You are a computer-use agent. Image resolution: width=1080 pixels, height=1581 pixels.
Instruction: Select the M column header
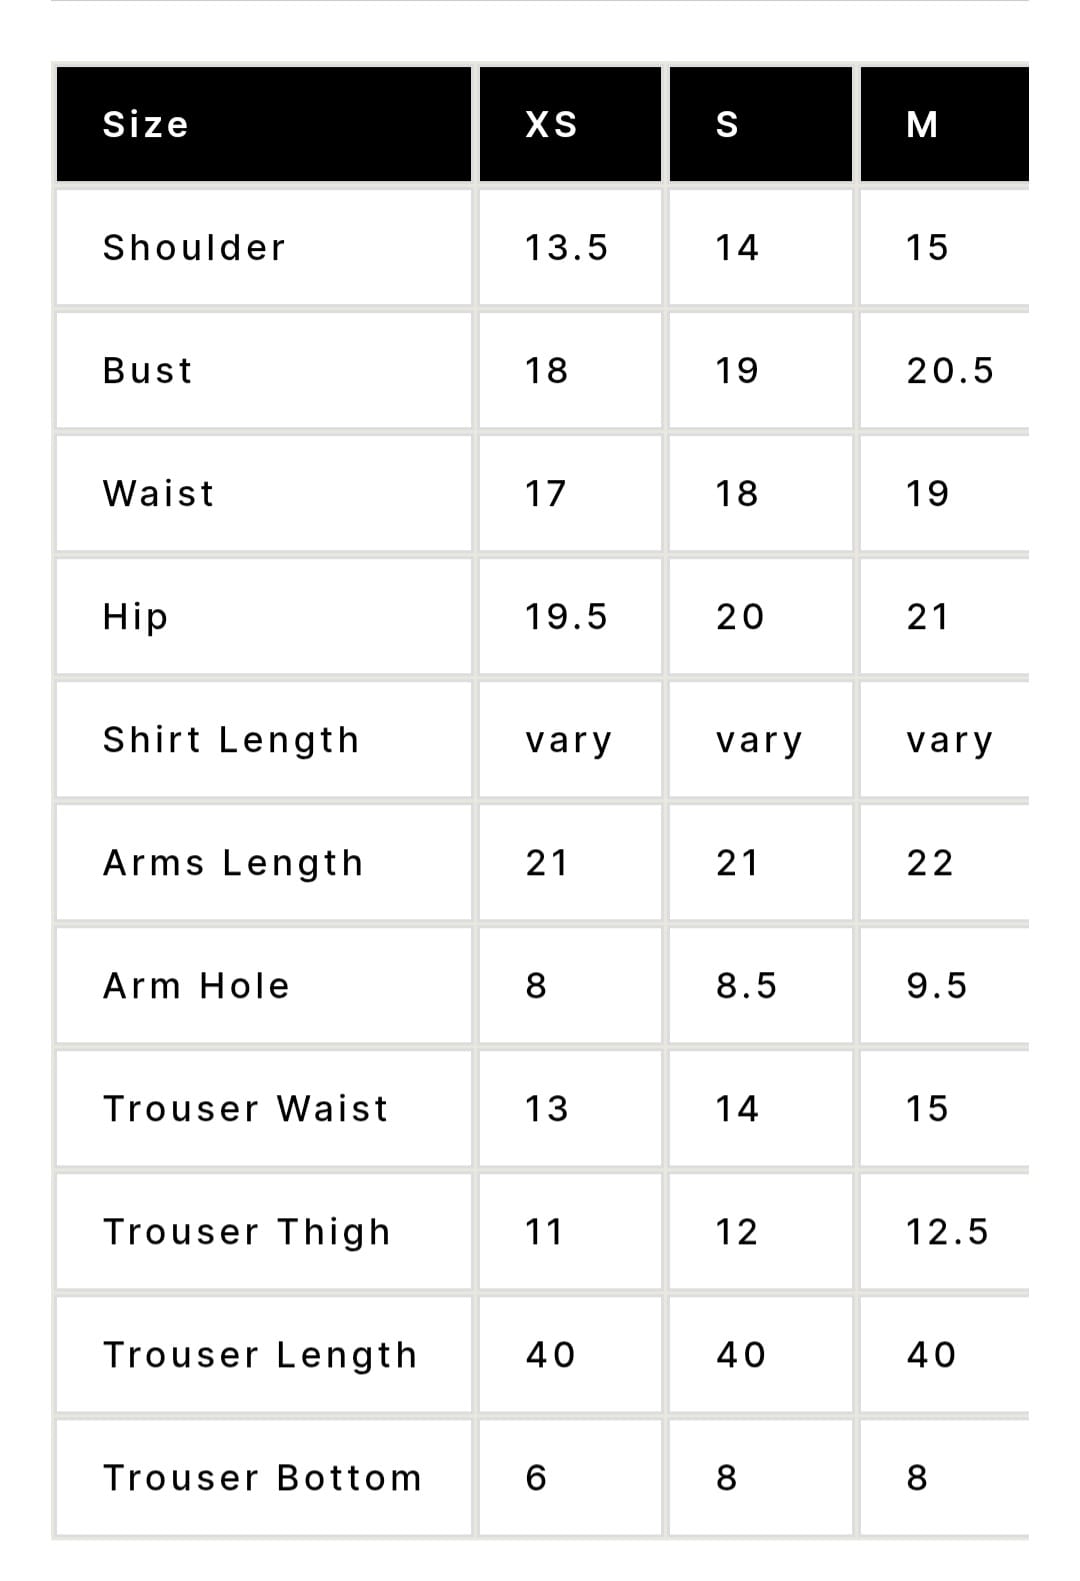pos(944,124)
